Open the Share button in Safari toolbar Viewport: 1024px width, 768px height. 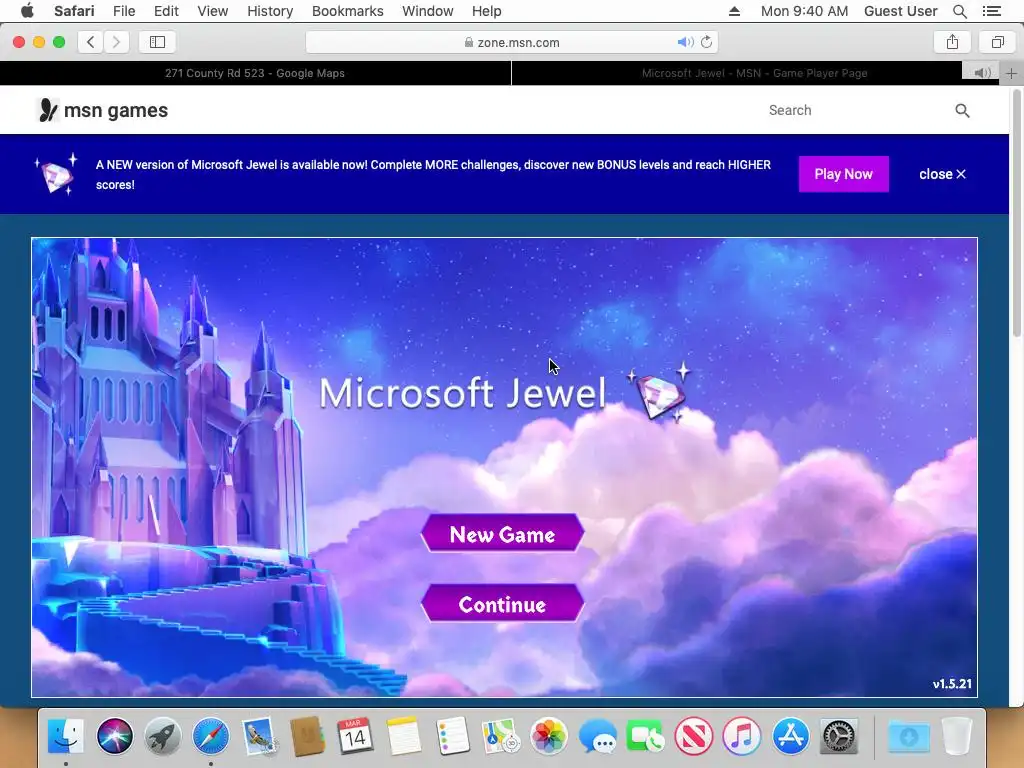point(952,42)
